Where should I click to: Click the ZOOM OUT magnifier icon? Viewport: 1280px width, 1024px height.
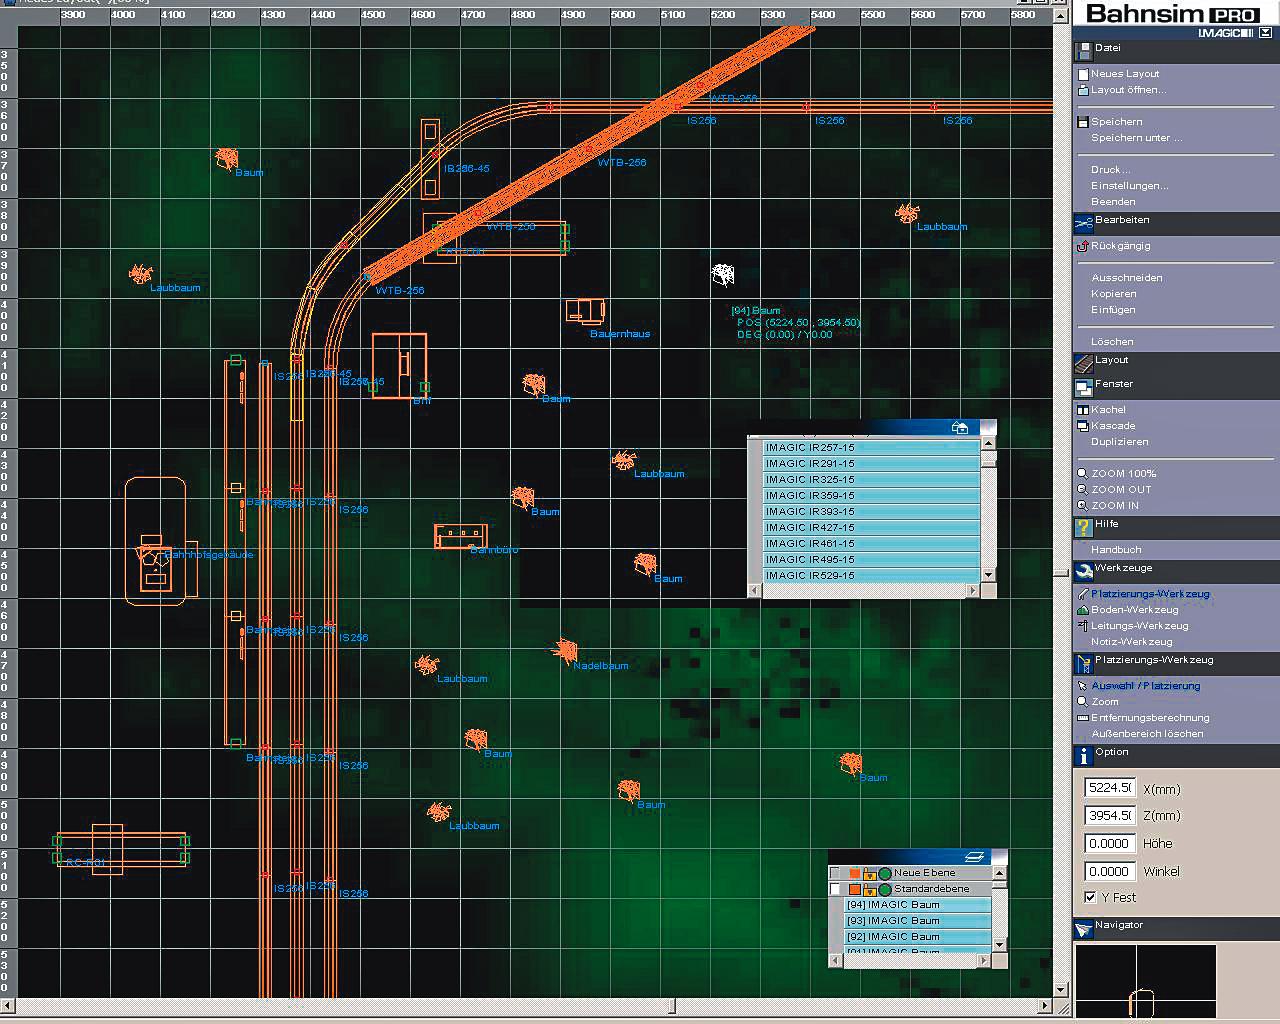coord(1083,490)
